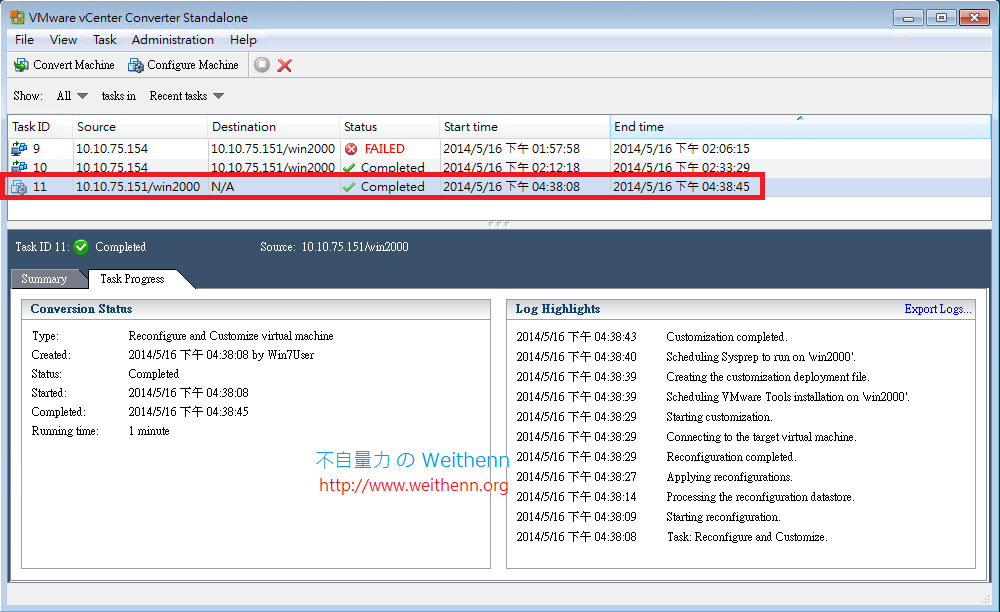The width and height of the screenshot is (1000, 612).
Task: Click the Export Logs link
Action: coord(938,309)
